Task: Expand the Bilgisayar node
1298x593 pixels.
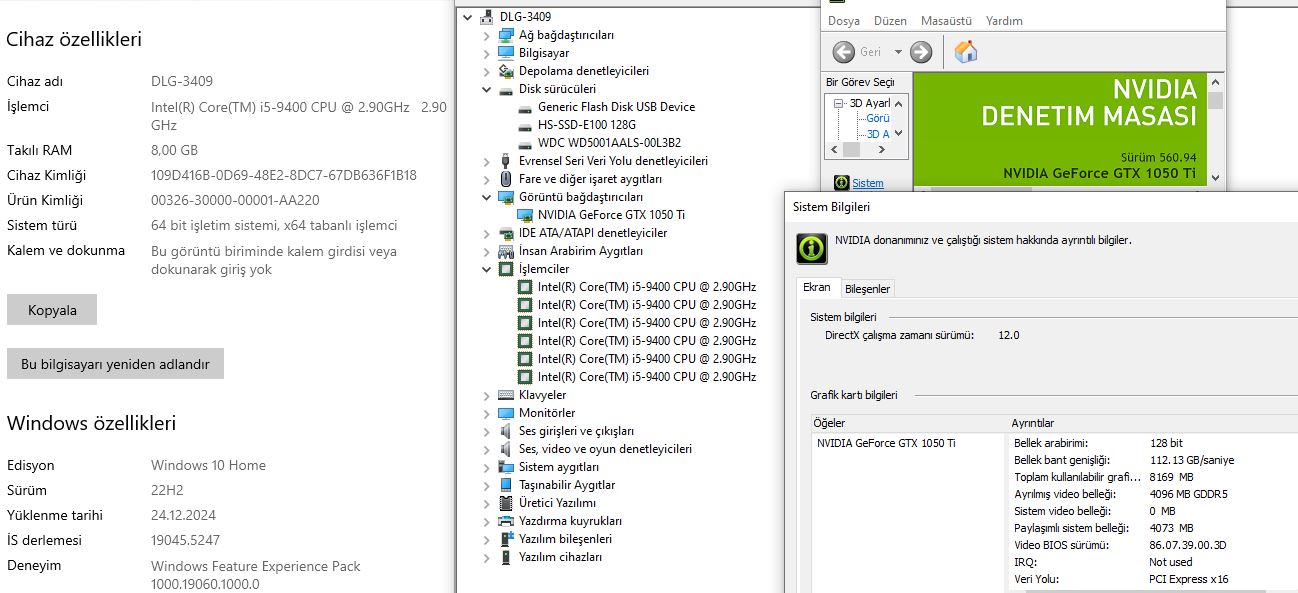Action: (x=486, y=53)
